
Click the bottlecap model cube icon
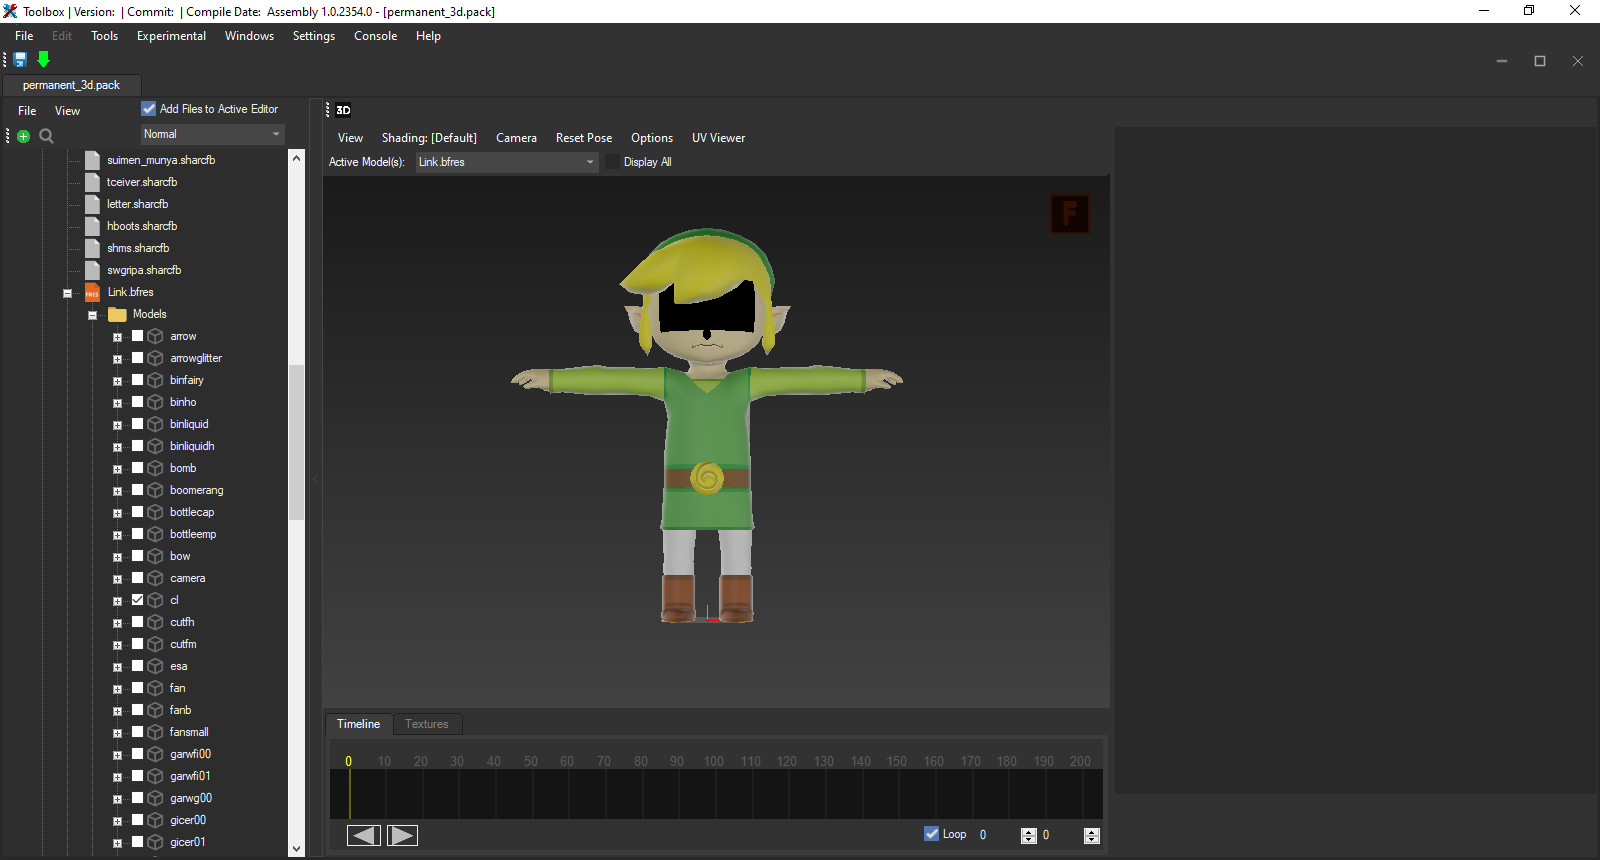(x=155, y=512)
